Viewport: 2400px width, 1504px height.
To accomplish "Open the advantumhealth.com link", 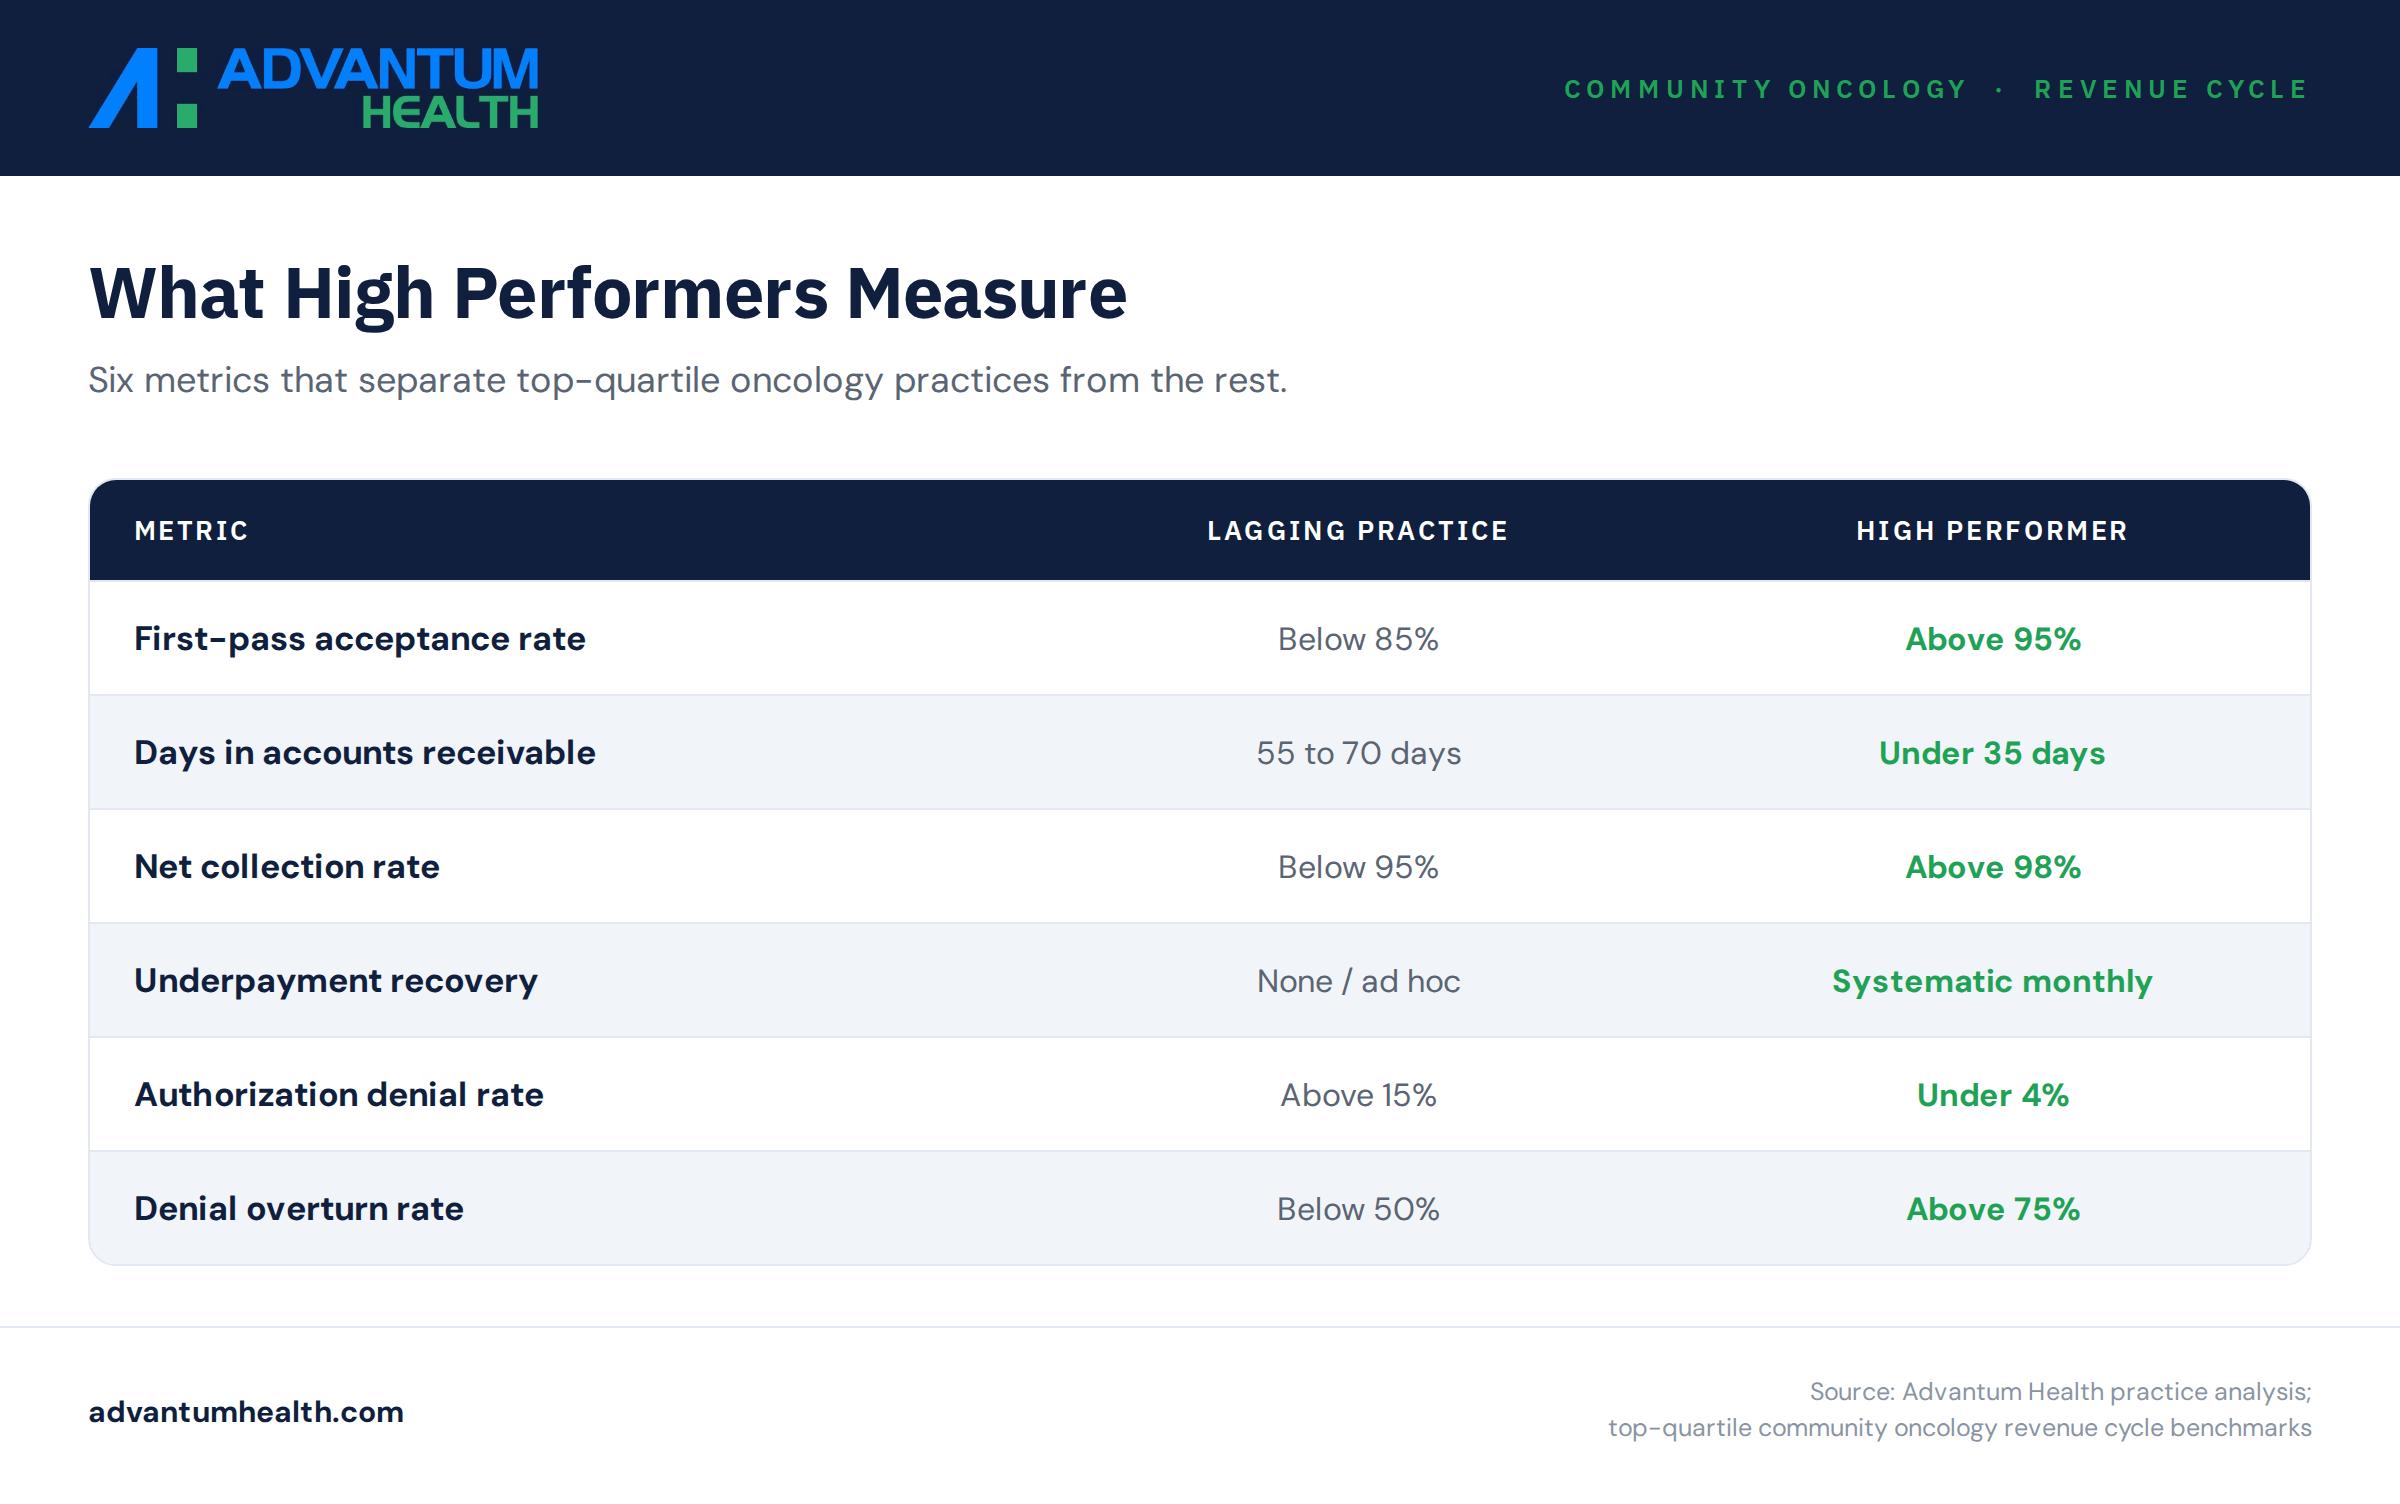I will (x=246, y=1411).
